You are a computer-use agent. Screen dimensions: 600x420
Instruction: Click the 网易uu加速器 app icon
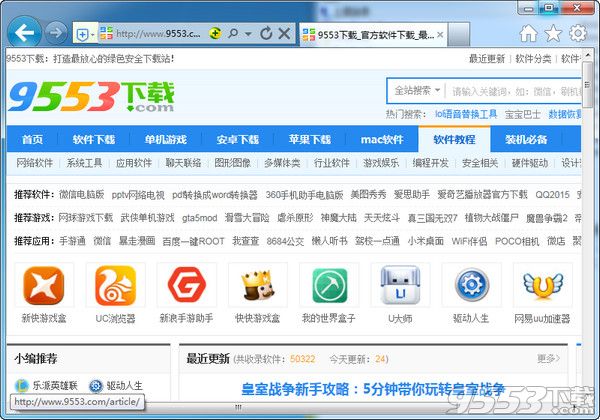click(543, 285)
